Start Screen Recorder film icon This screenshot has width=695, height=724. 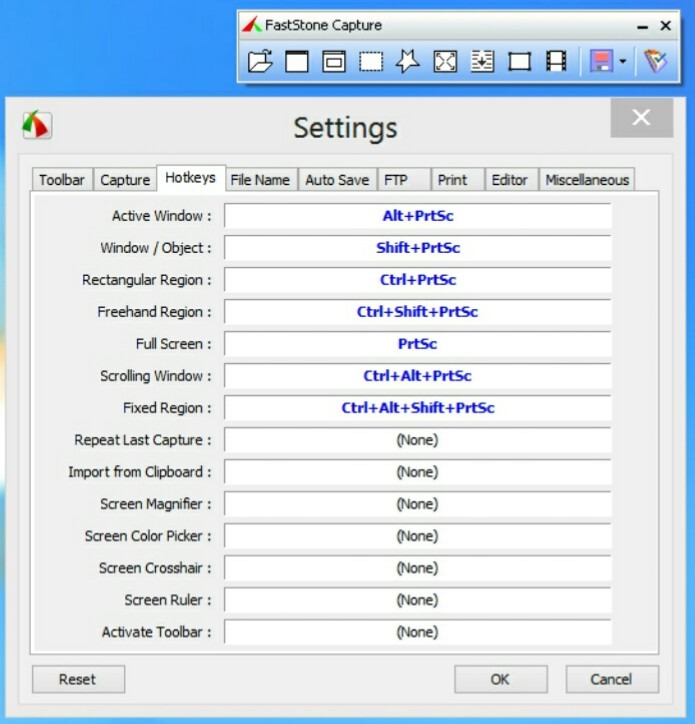[556, 61]
